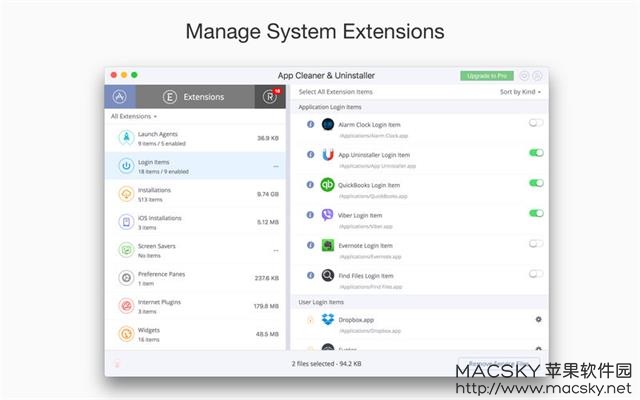This screenshot has height=400, width=640.
Task: Open settings gear for Dropbox.app
Action: coord(538,319)
